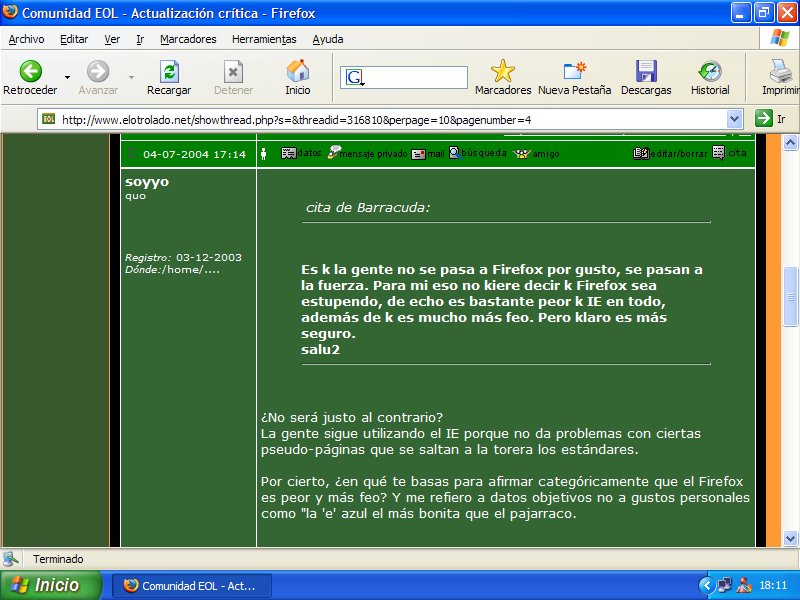The height and width of the screenshot is (600, 800).
Task: Expand the address bar URL dropdown
Action: point(734,119)
